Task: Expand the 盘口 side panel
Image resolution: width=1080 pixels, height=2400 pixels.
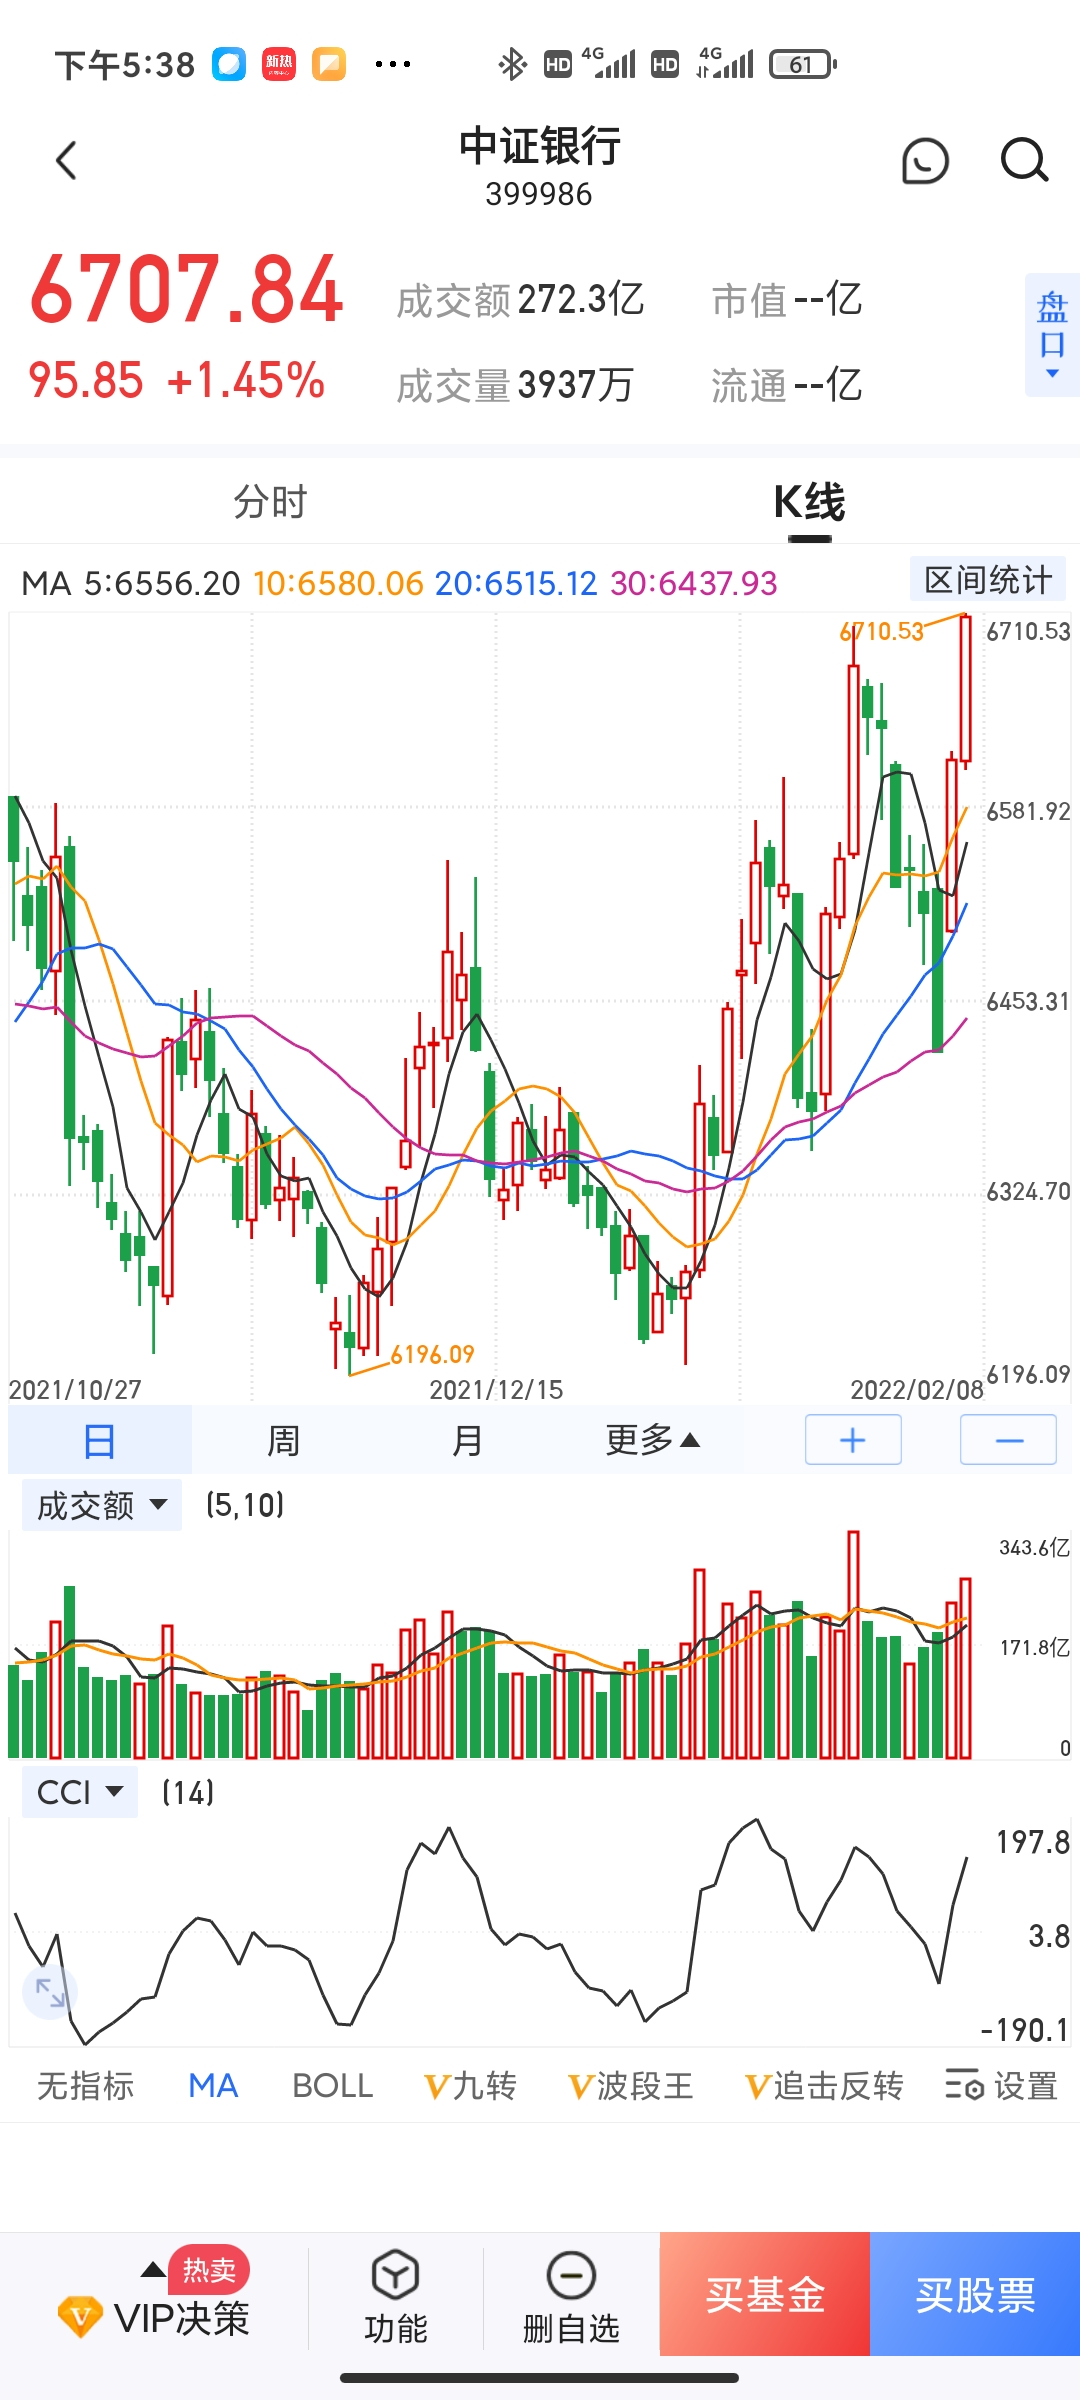Action: point(1052,335)
